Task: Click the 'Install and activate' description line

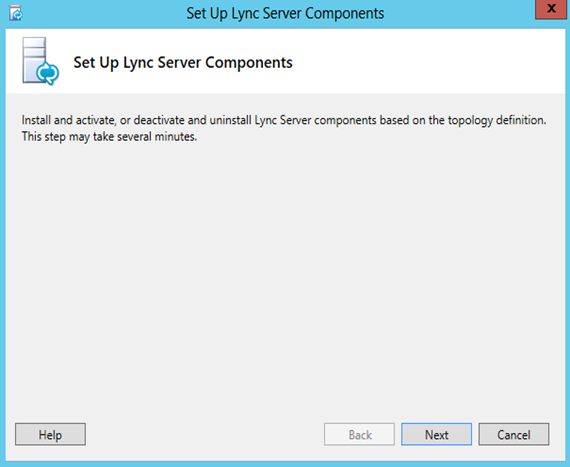Action: pyautogui.click(x=284, y=120)
